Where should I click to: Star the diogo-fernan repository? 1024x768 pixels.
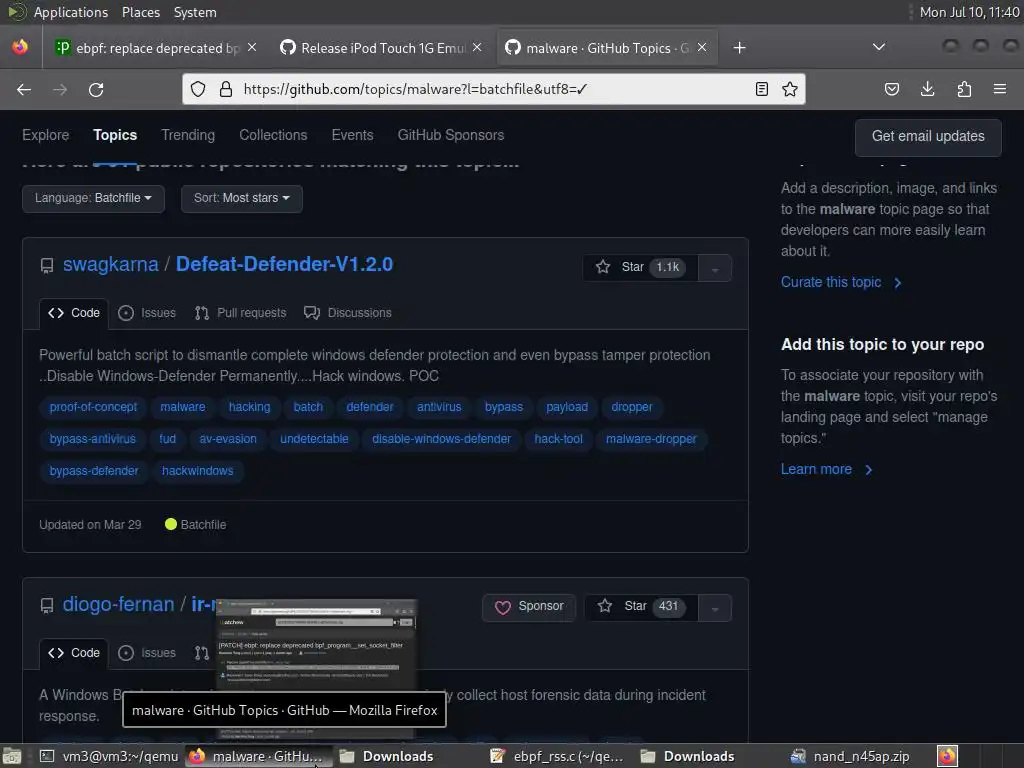click(641, 607)
